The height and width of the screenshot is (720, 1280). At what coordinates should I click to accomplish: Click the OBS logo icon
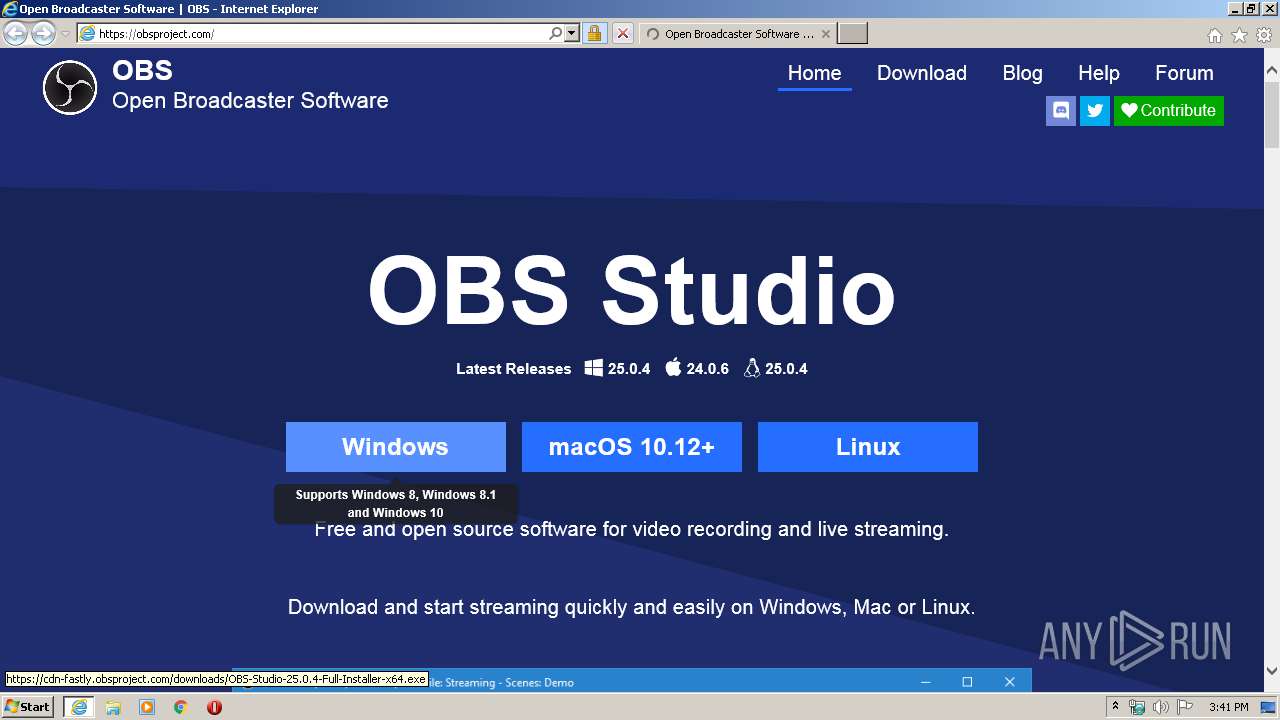coord(70,87)
